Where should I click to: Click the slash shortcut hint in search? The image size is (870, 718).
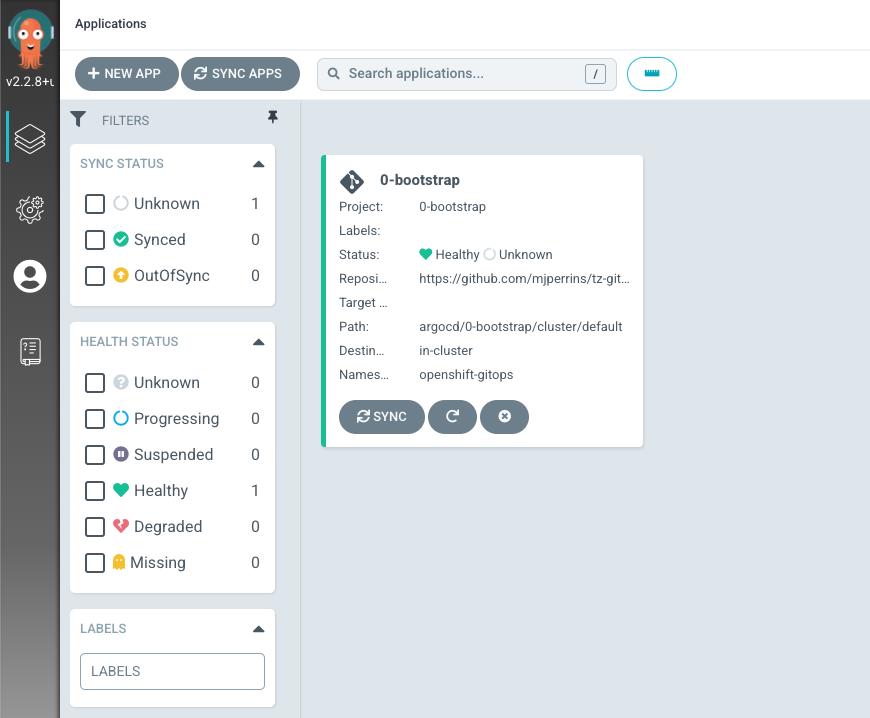click(595, 74)
